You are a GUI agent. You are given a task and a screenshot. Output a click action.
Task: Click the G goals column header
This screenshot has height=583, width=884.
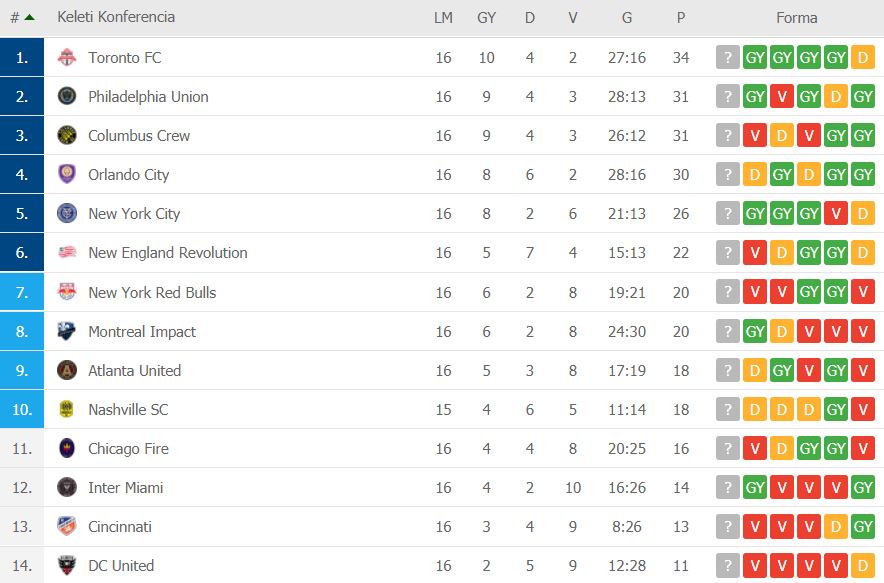coord(627,18)
